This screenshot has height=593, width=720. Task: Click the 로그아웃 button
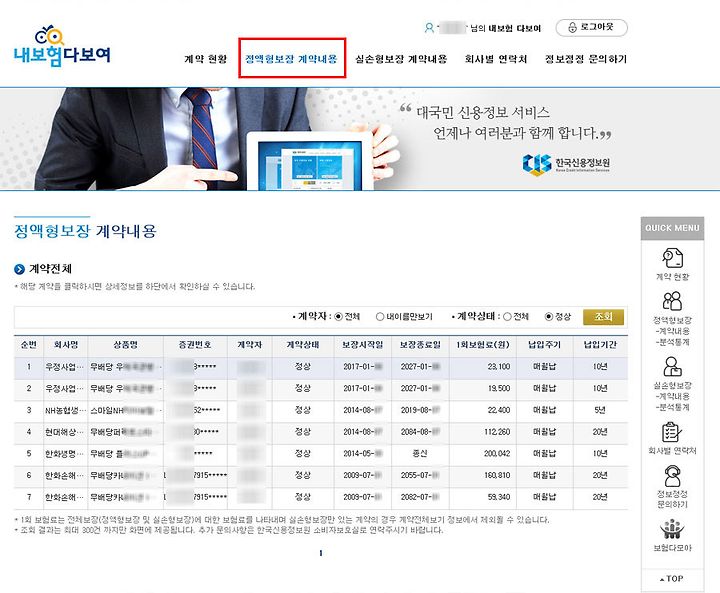pyautogui.click(x=591, y=28)
